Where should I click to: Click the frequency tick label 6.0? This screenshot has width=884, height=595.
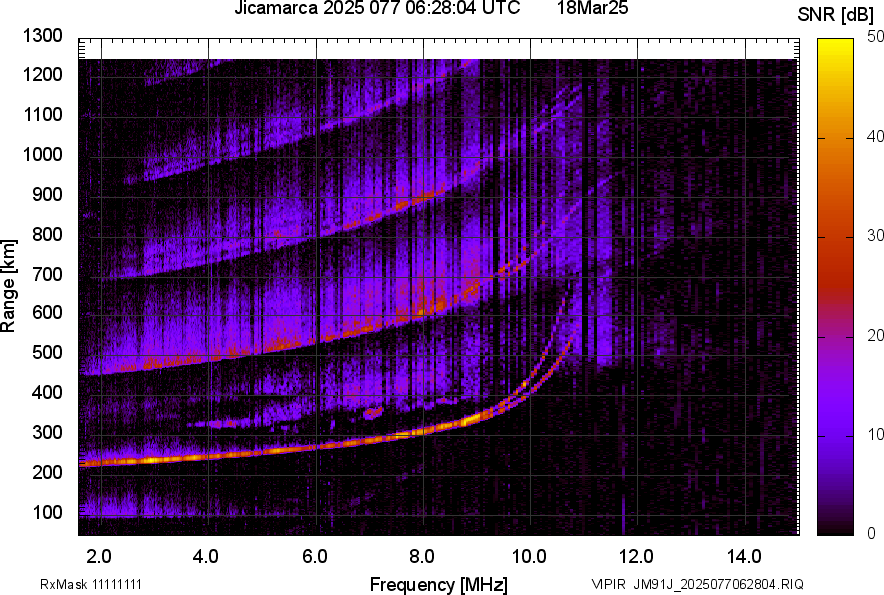[x=314, y=557]
